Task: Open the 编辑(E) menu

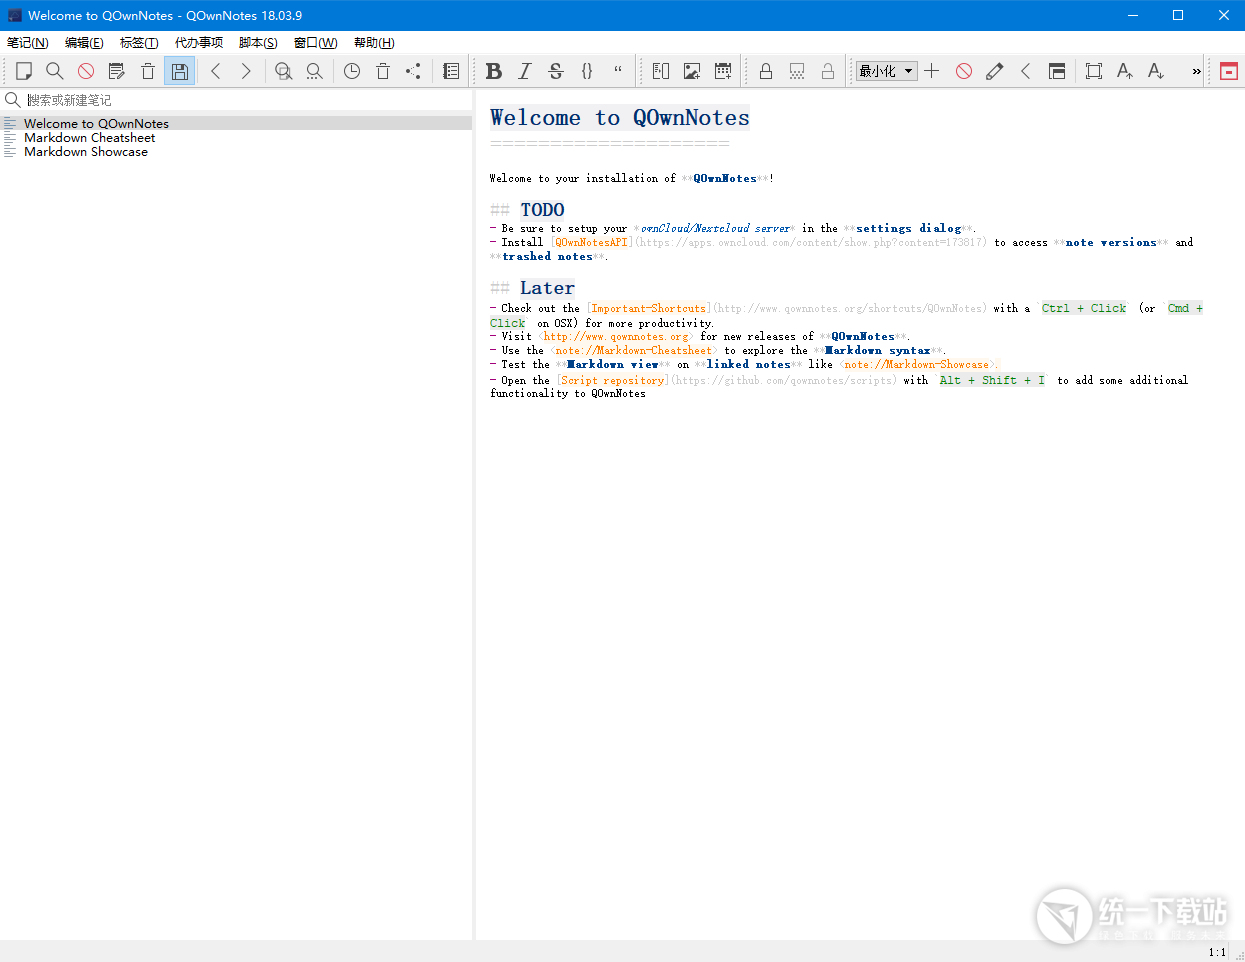Action: click(x=84, y=43)
